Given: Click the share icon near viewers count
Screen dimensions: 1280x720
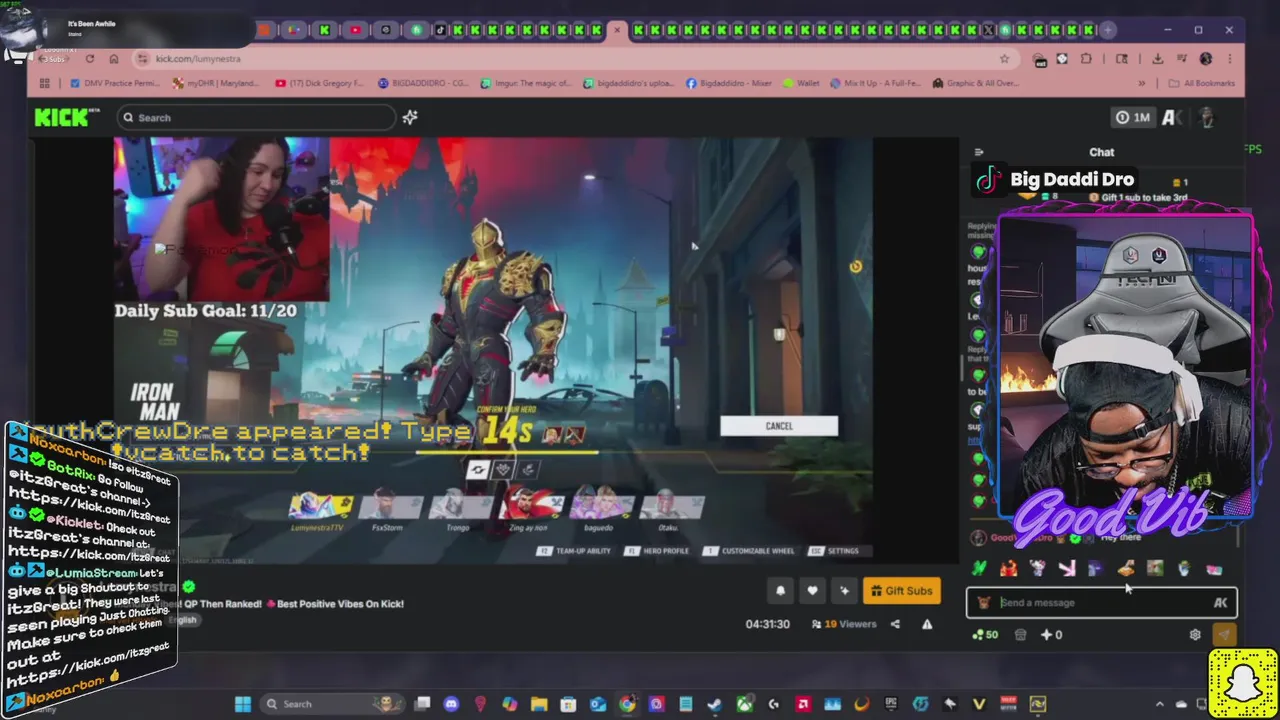Looking at the screenshot, I should coord(895,624).
